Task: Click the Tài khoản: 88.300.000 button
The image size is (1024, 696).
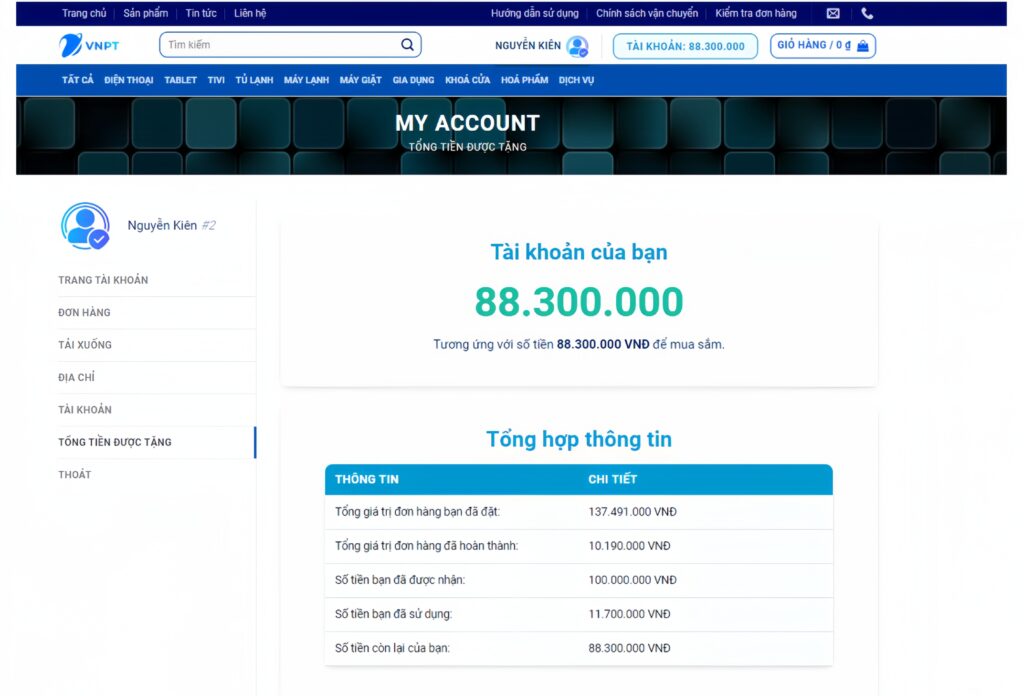Action: 685,46
